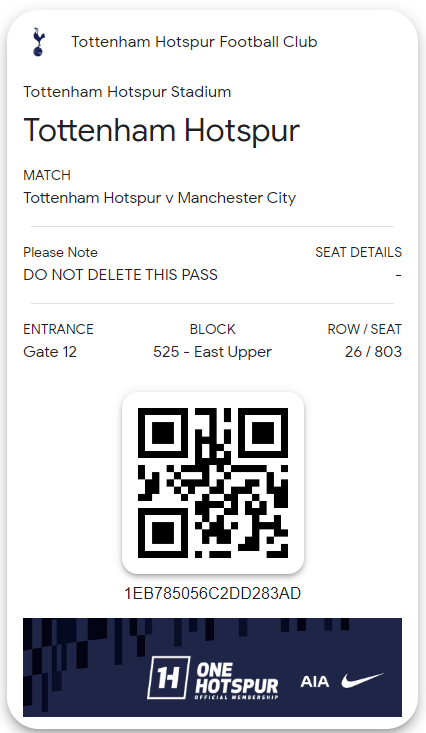Click the Nike swoosh logo

coord(362,681)
